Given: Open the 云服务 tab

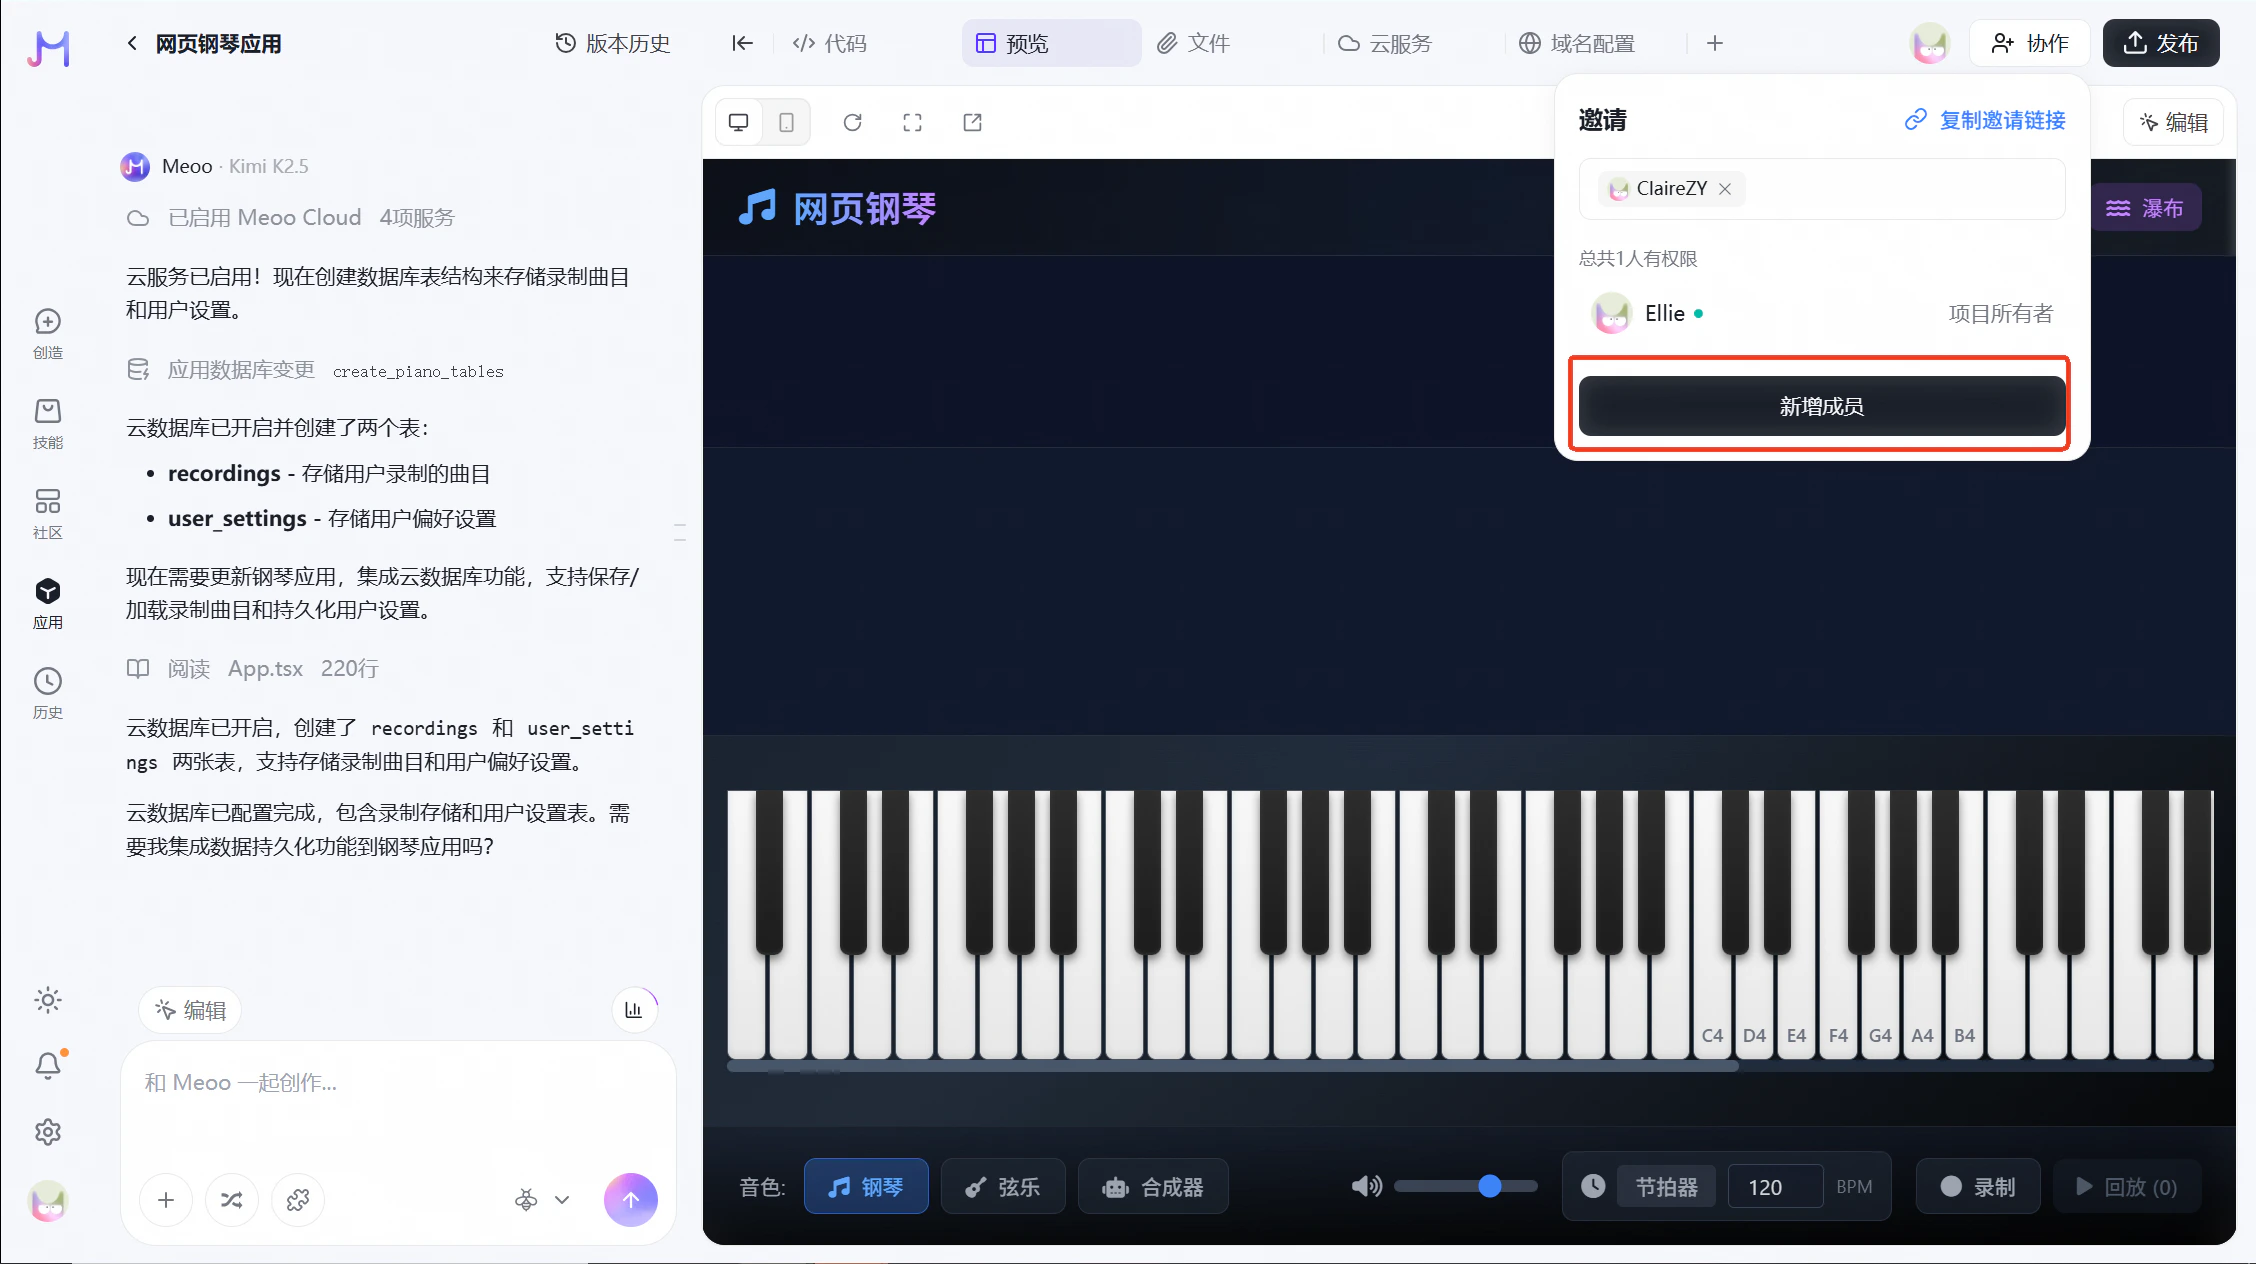Looking at the screenshot, I should tap(1386, 43).
